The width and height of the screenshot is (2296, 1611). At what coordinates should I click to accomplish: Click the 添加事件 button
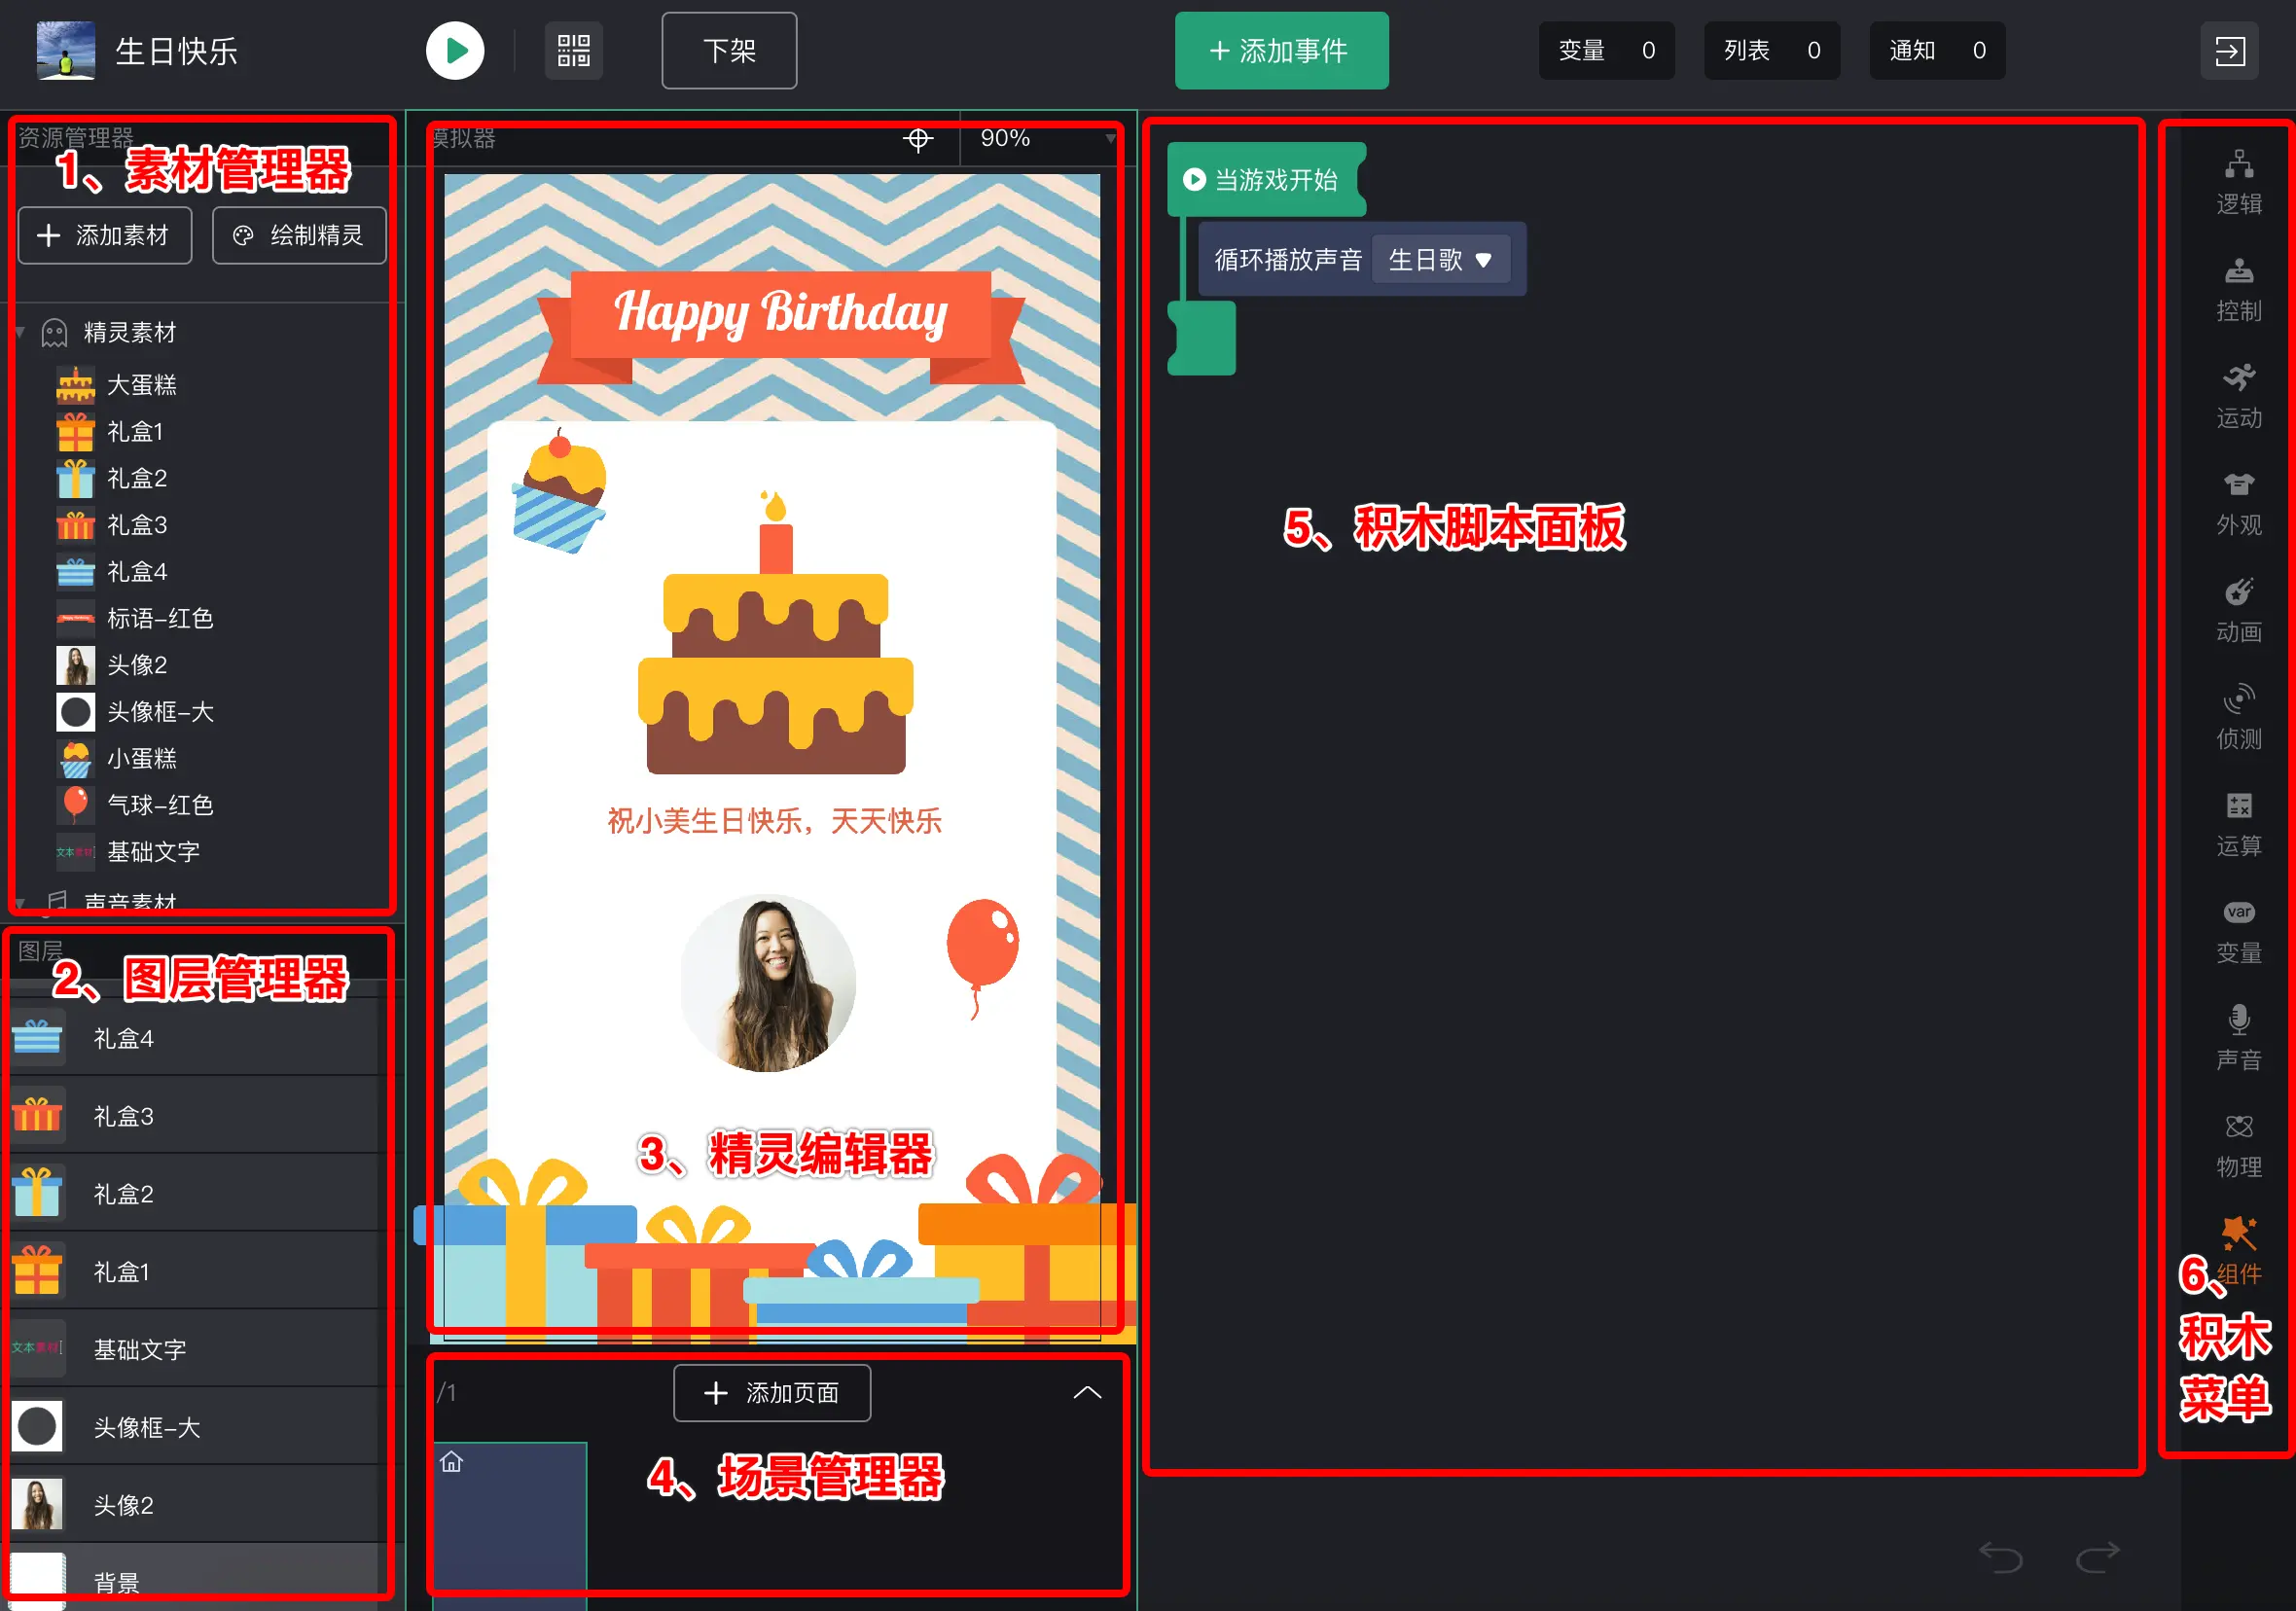coord(1281,51)
